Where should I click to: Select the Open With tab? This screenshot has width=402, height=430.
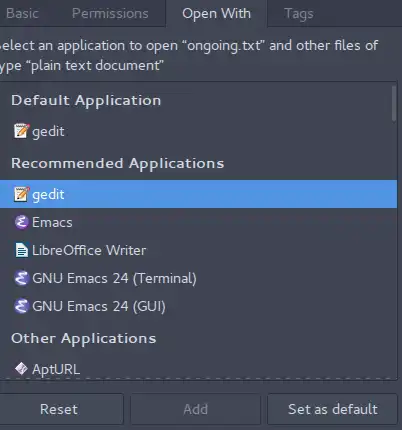(216, 13)
